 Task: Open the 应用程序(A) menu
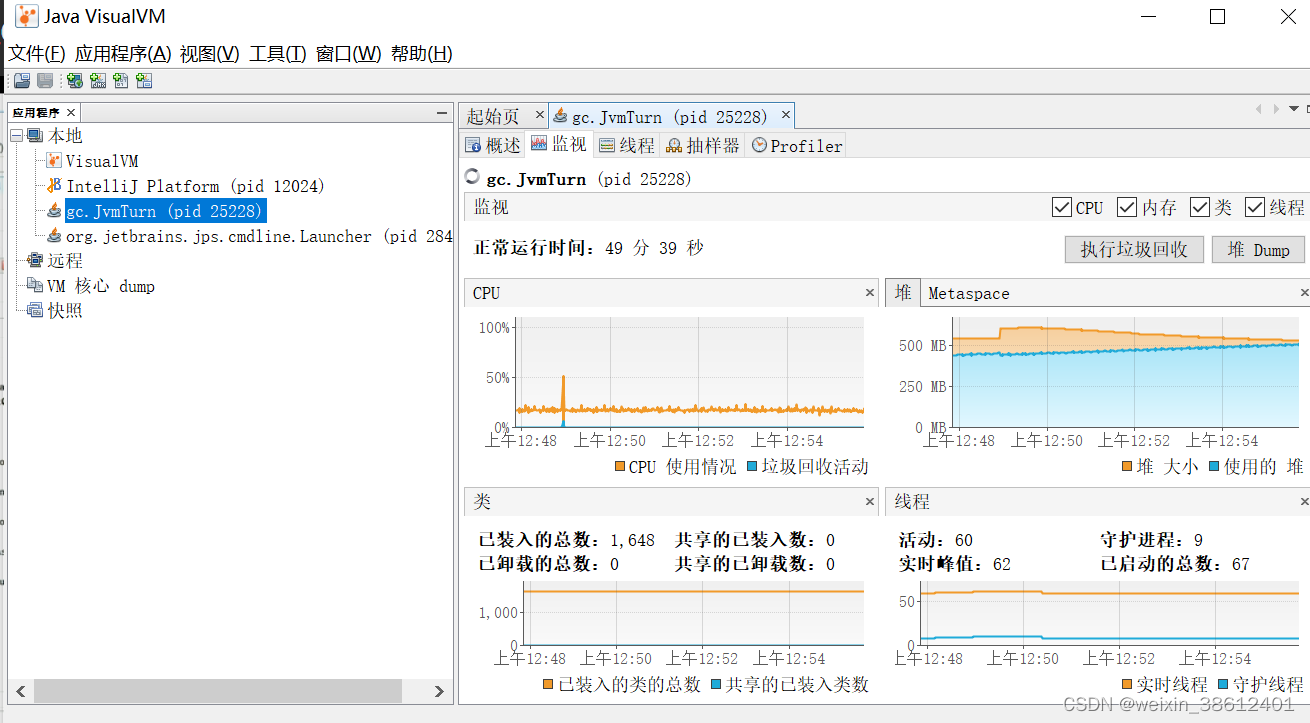coord(123,54)
